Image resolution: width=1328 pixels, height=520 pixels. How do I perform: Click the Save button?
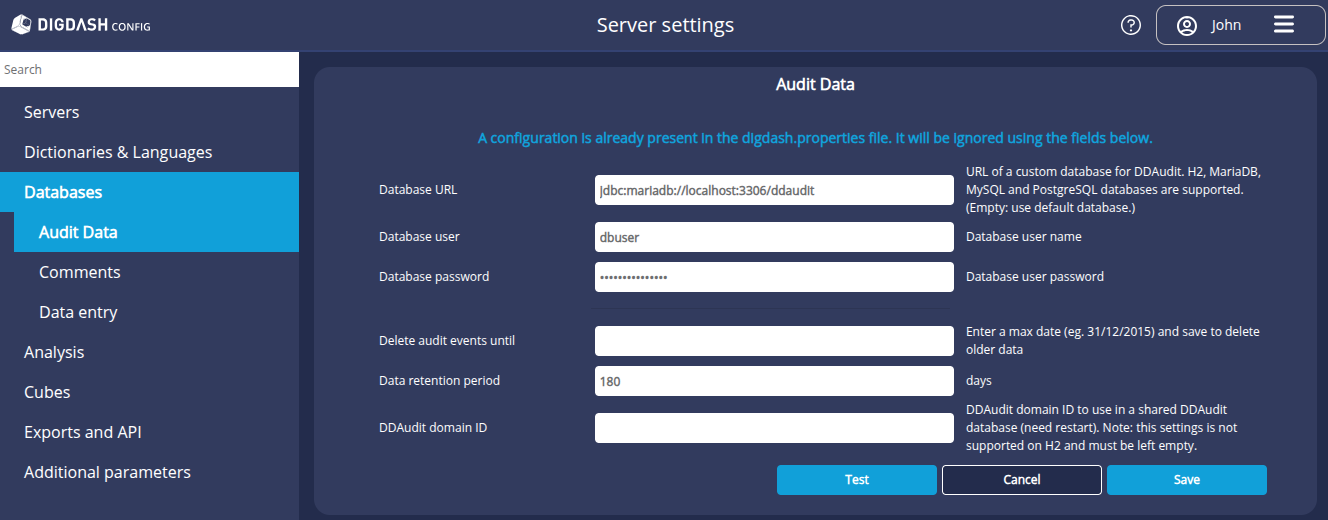(1186, 480)
